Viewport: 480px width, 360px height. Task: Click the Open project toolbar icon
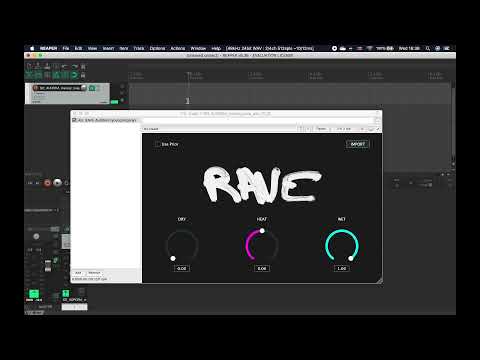tap(38, 66)
